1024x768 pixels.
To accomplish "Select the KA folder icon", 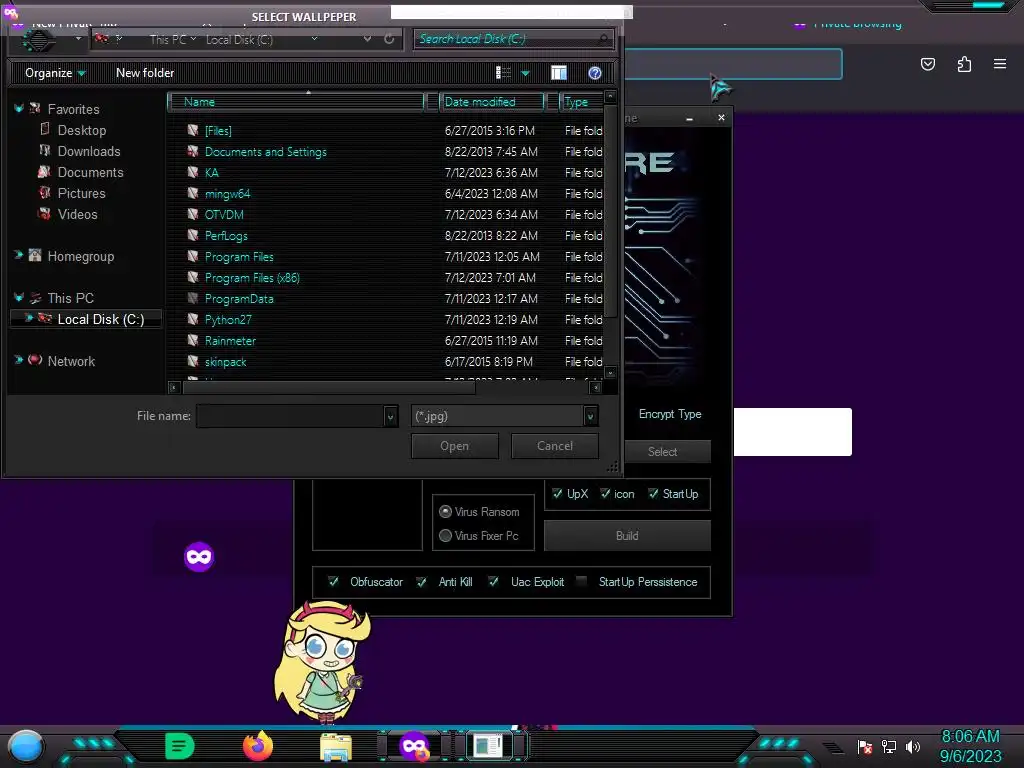I will click(x=193, y=172).
